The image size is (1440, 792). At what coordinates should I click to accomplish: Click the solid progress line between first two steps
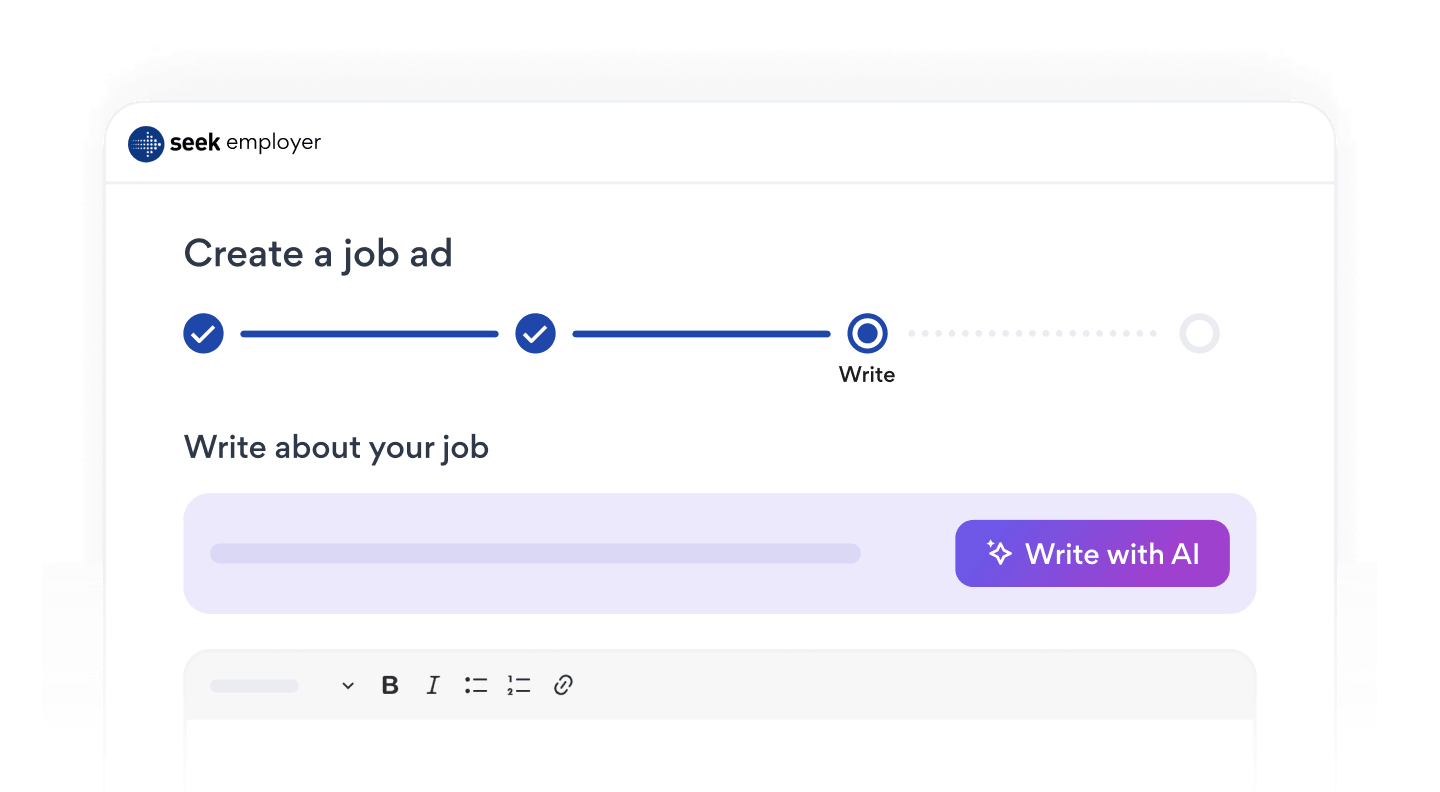pos(369,334)
